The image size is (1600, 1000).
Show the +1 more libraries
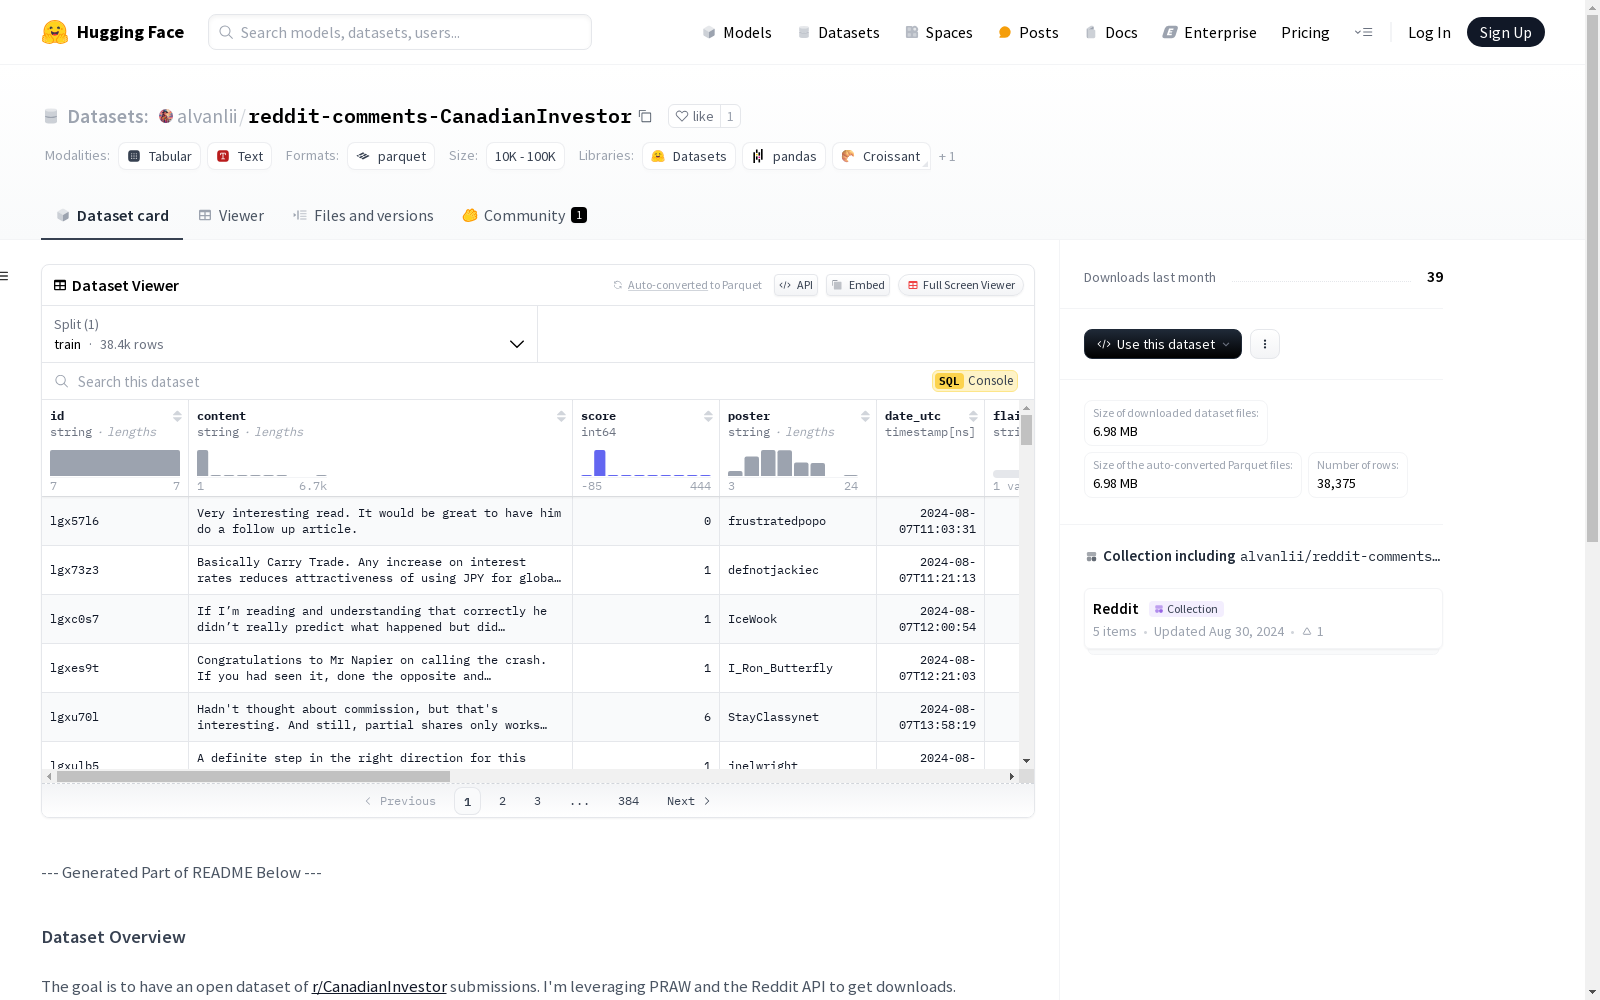pos(947,156)
